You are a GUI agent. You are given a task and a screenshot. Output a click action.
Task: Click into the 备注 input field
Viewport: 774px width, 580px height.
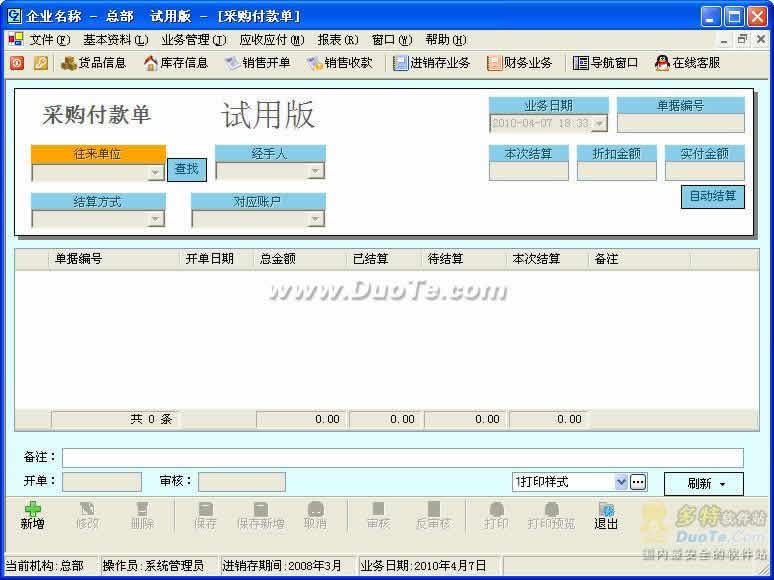point(402,458)
